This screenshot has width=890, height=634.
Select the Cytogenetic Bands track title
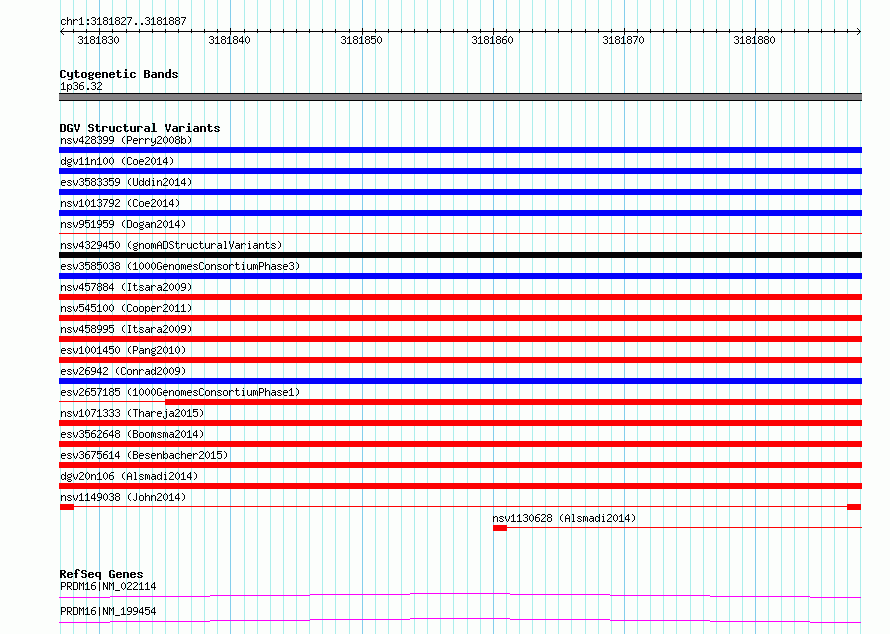coord(119,74)
